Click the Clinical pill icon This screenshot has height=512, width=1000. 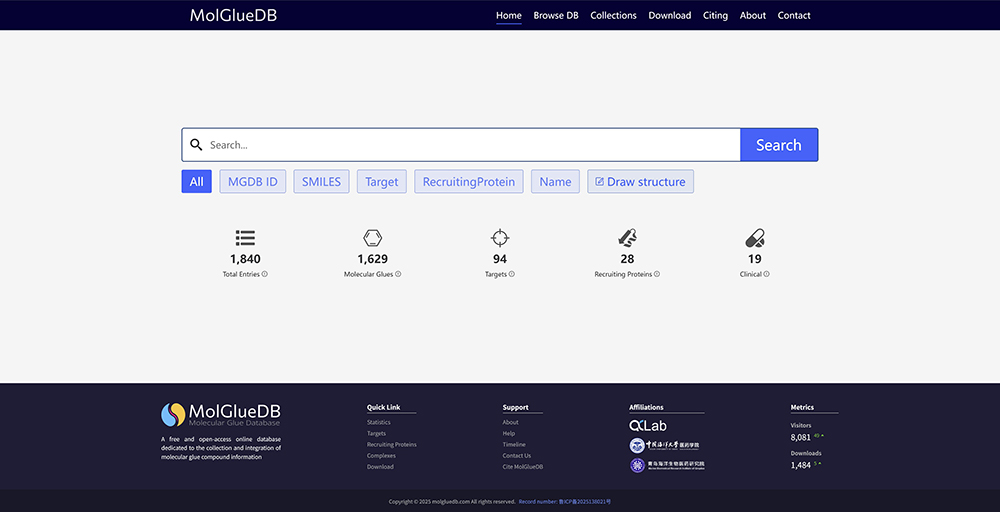[x=755, y=238]
